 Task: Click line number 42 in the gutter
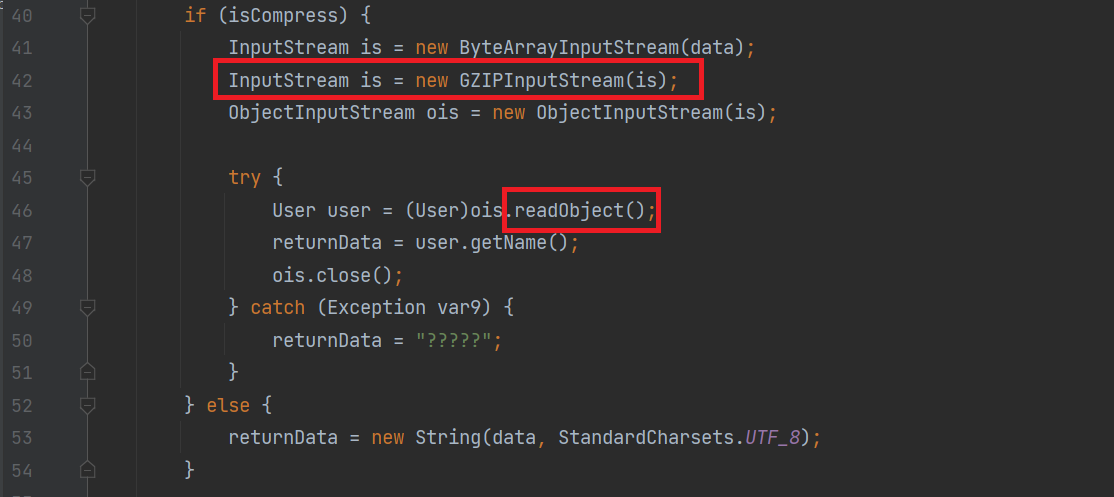point(20,81)
